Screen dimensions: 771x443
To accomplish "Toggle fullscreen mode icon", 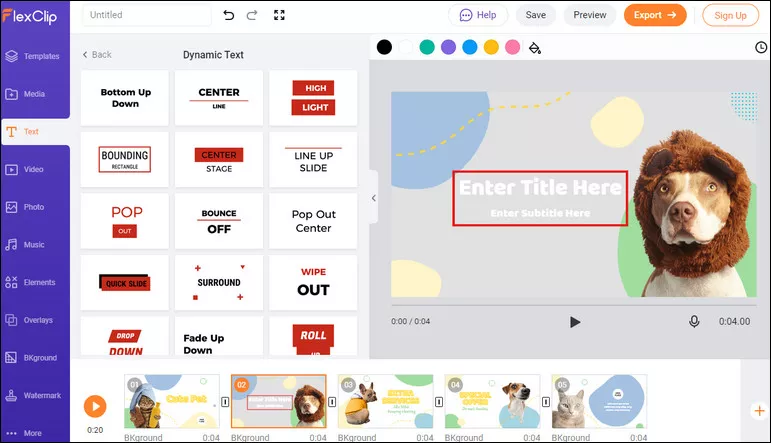I will click(279, 15).
